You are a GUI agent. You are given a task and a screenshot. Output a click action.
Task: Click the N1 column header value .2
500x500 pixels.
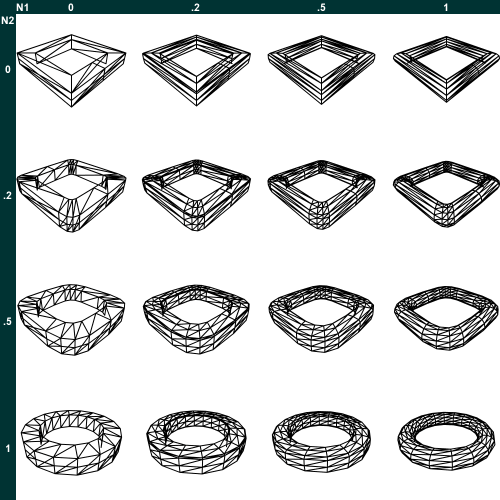click(x=195, y=7)
